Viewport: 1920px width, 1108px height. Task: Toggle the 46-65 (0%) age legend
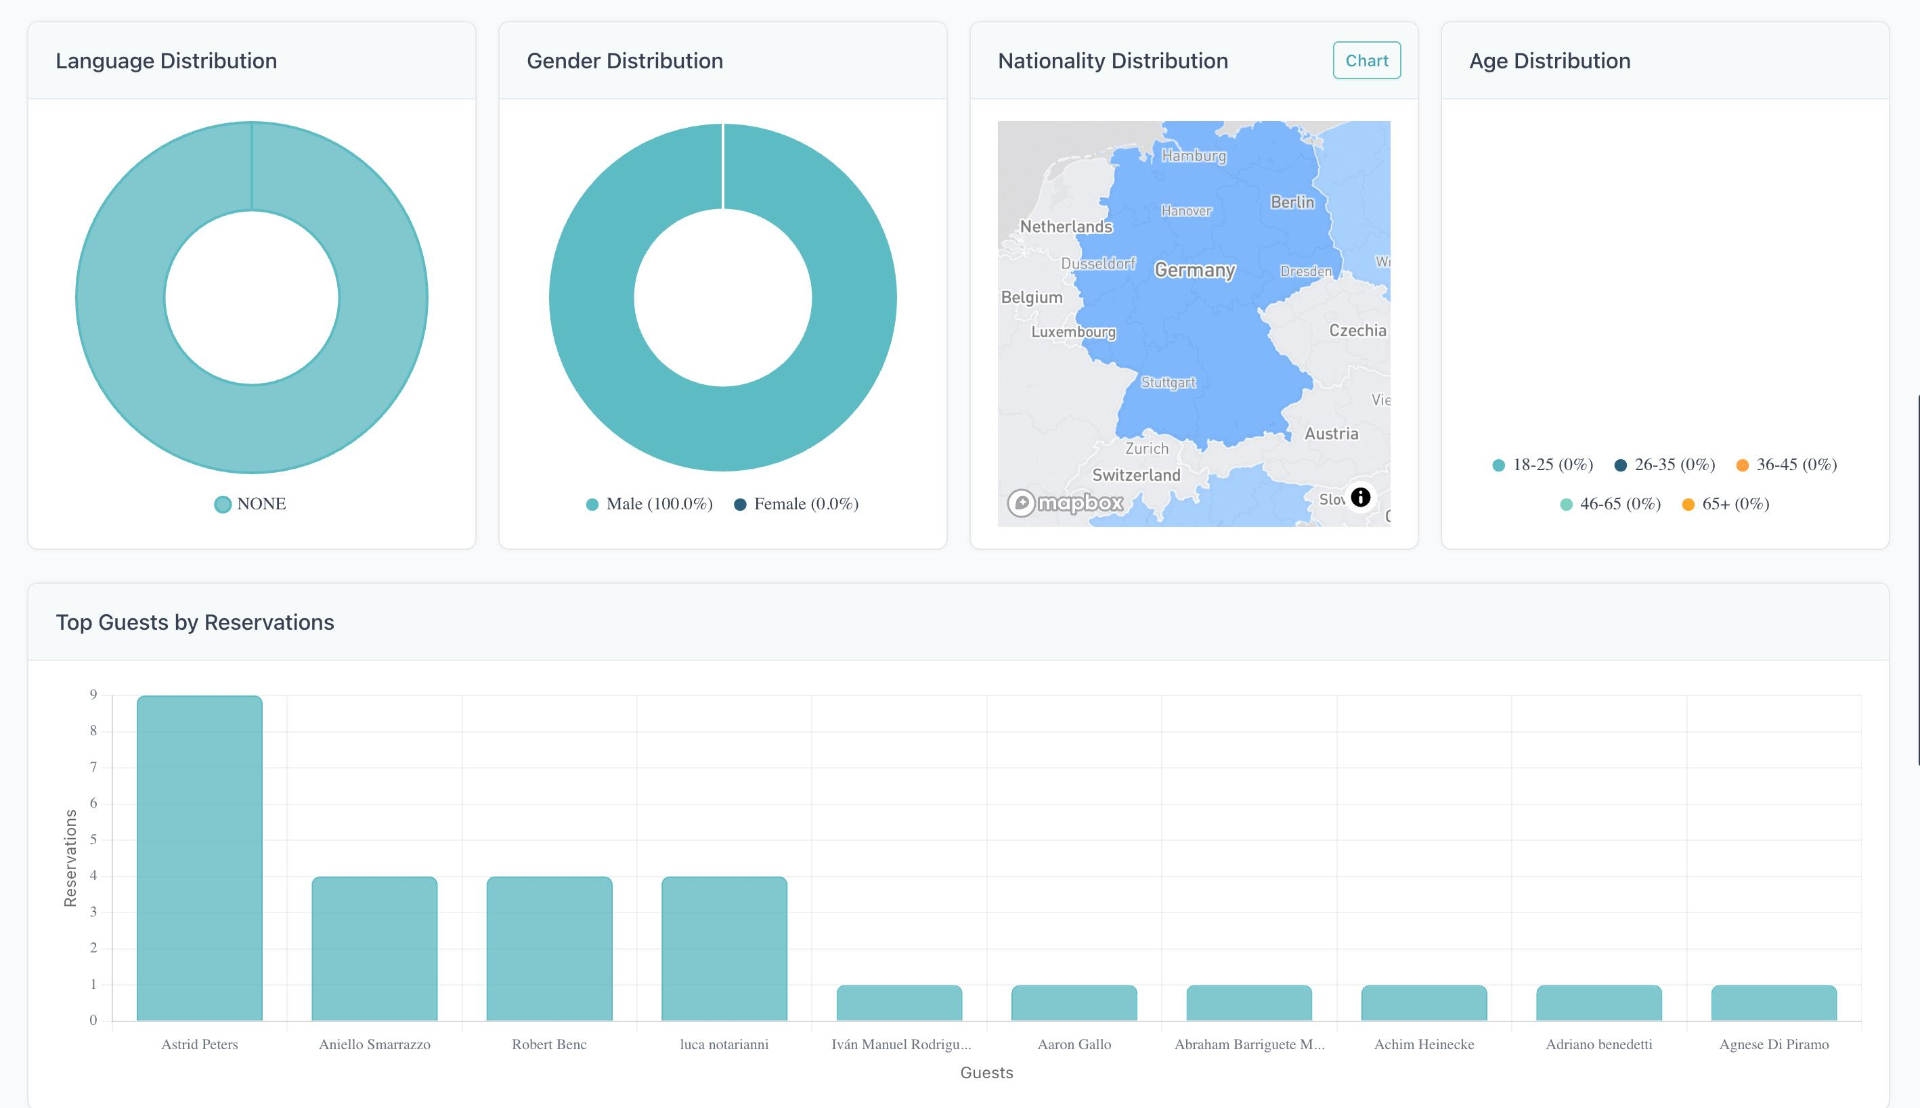click(x=1610, y=504)
